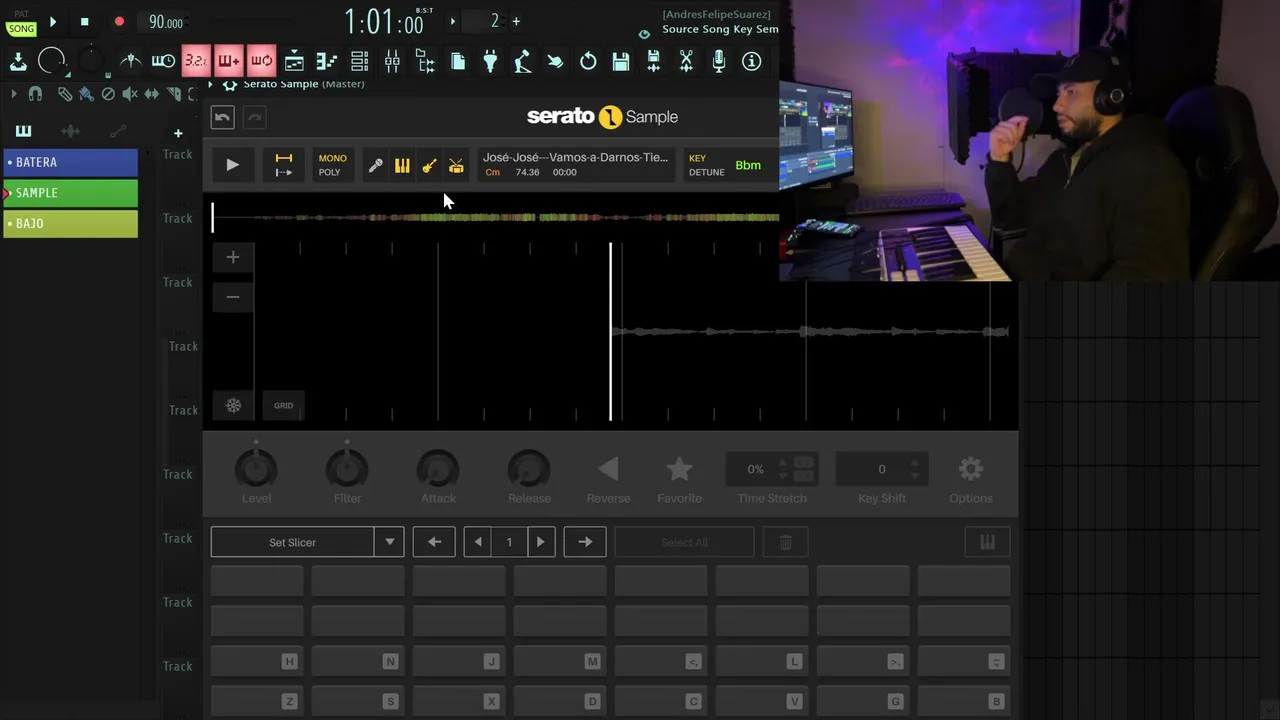Screen dimensions: 1280x720
Task: Expand the Serato Sample plugin menu arrow
Action: coord(212,84)
